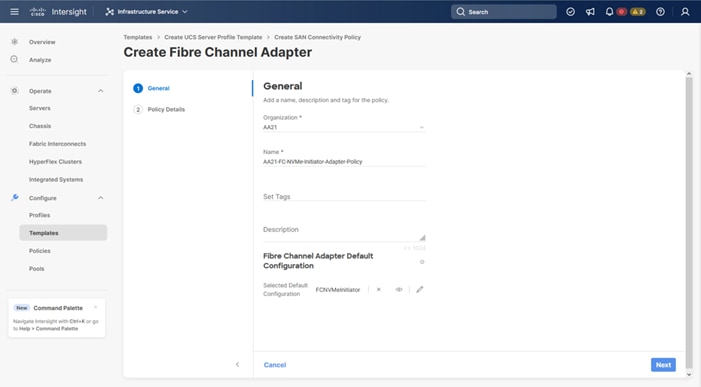701x387 pixels.
Task: Open the Organization dropdown AA21
Action: click(344, 127)
